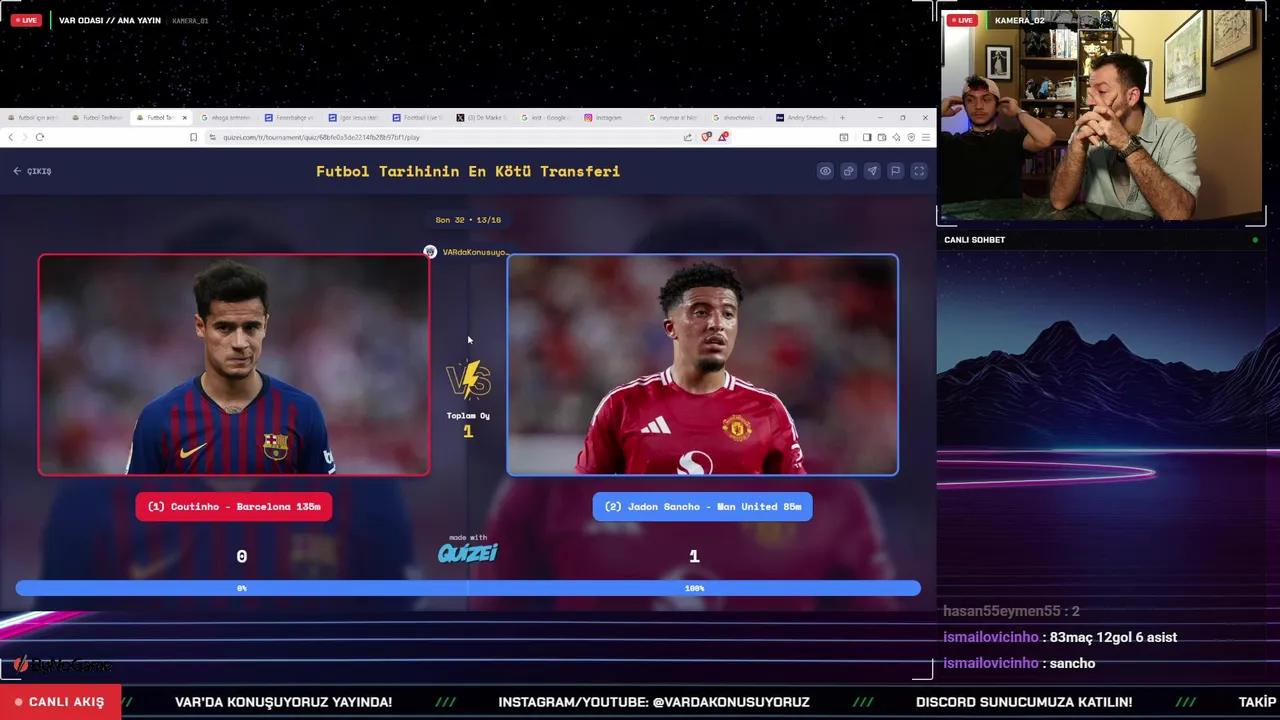Click the VARdaKonusuyo creator avatar
Screen dimensions: 1280x720
(x=430, y=252)
